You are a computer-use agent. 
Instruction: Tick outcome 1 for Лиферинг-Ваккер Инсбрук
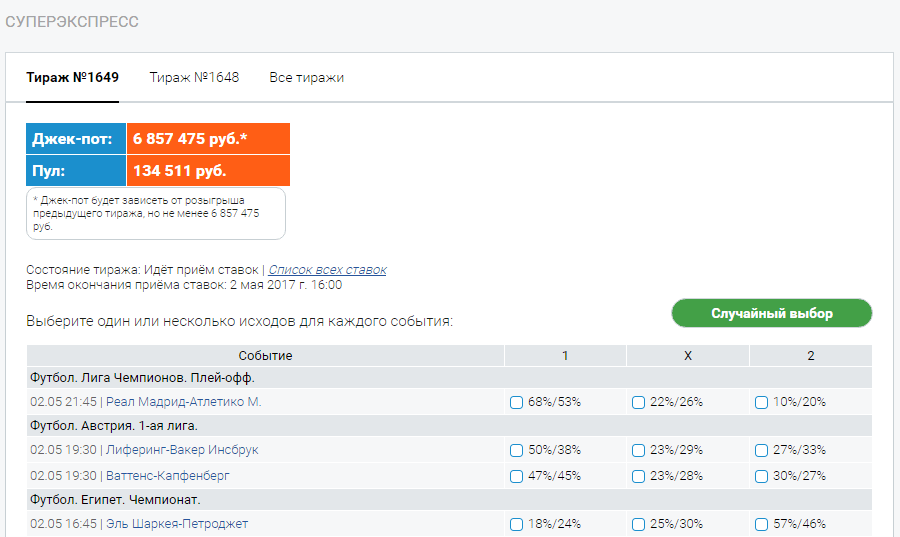click(517, 450)
